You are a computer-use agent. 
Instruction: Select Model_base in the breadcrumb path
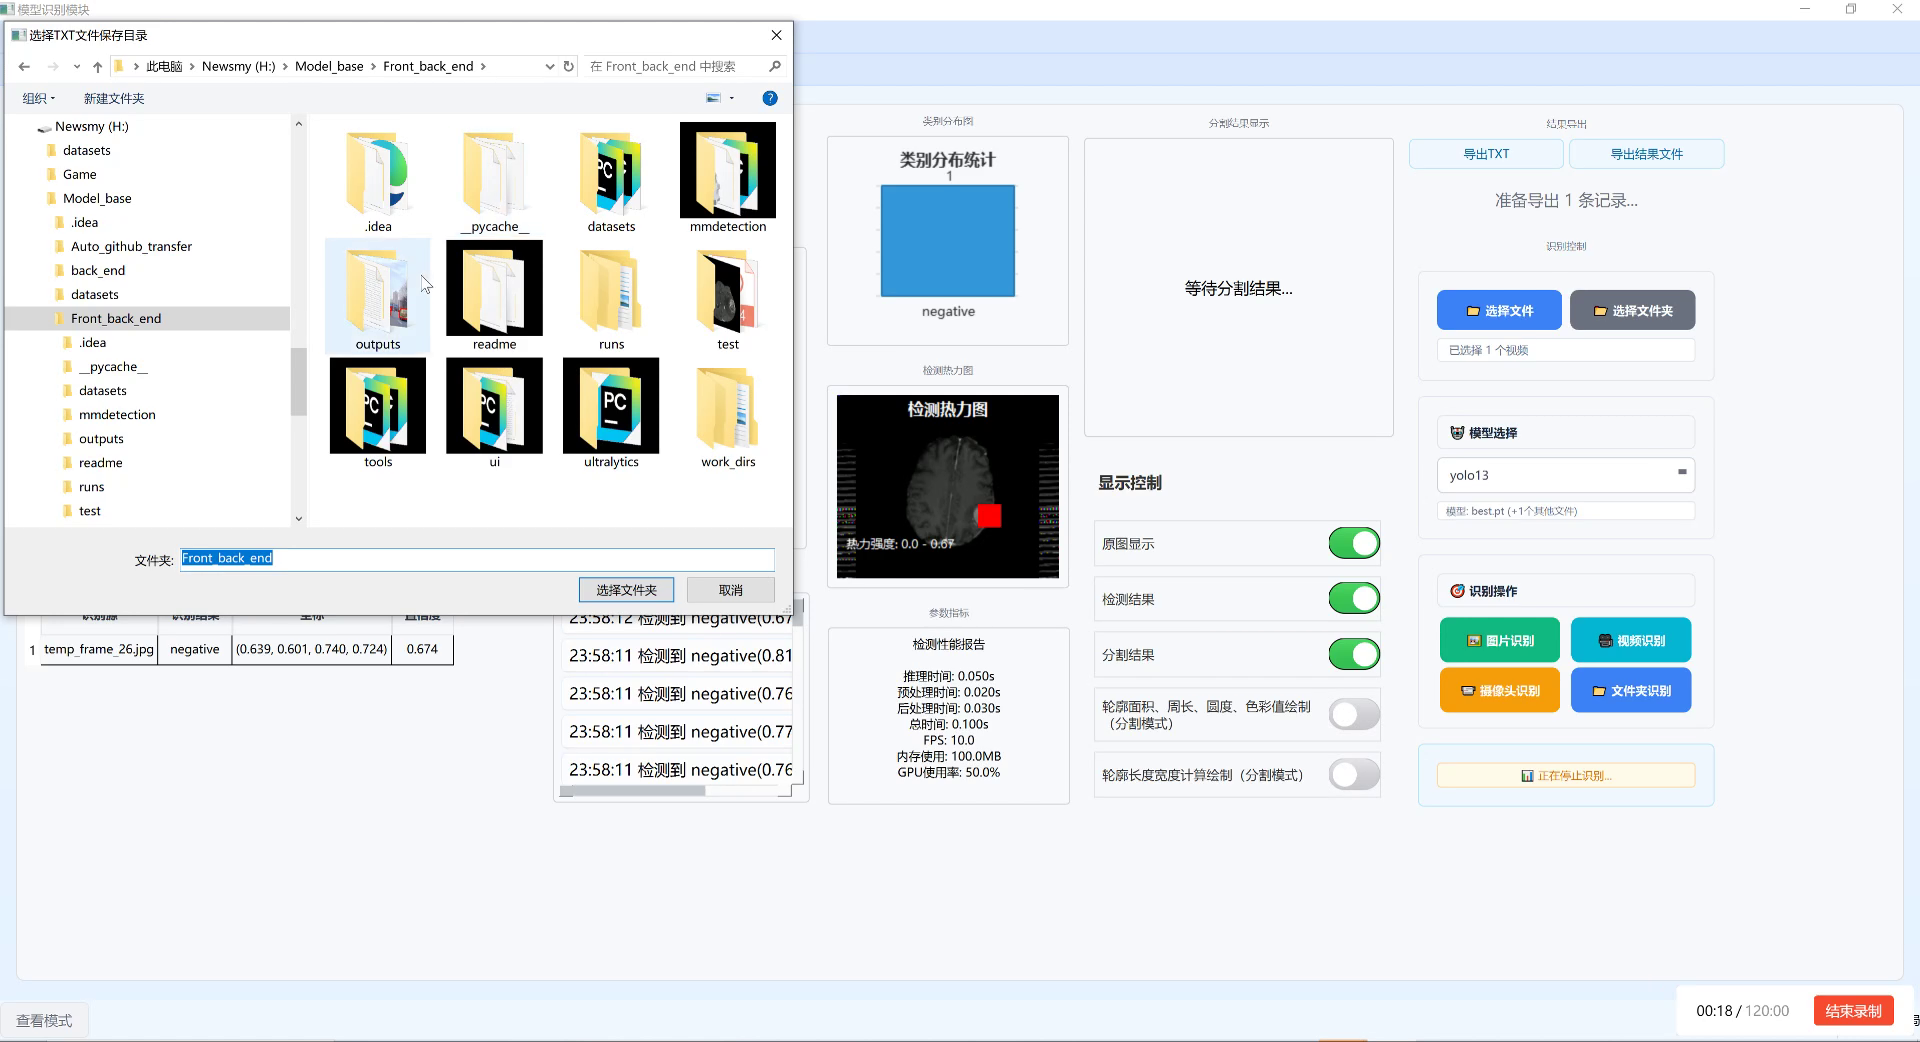(330, 66)
